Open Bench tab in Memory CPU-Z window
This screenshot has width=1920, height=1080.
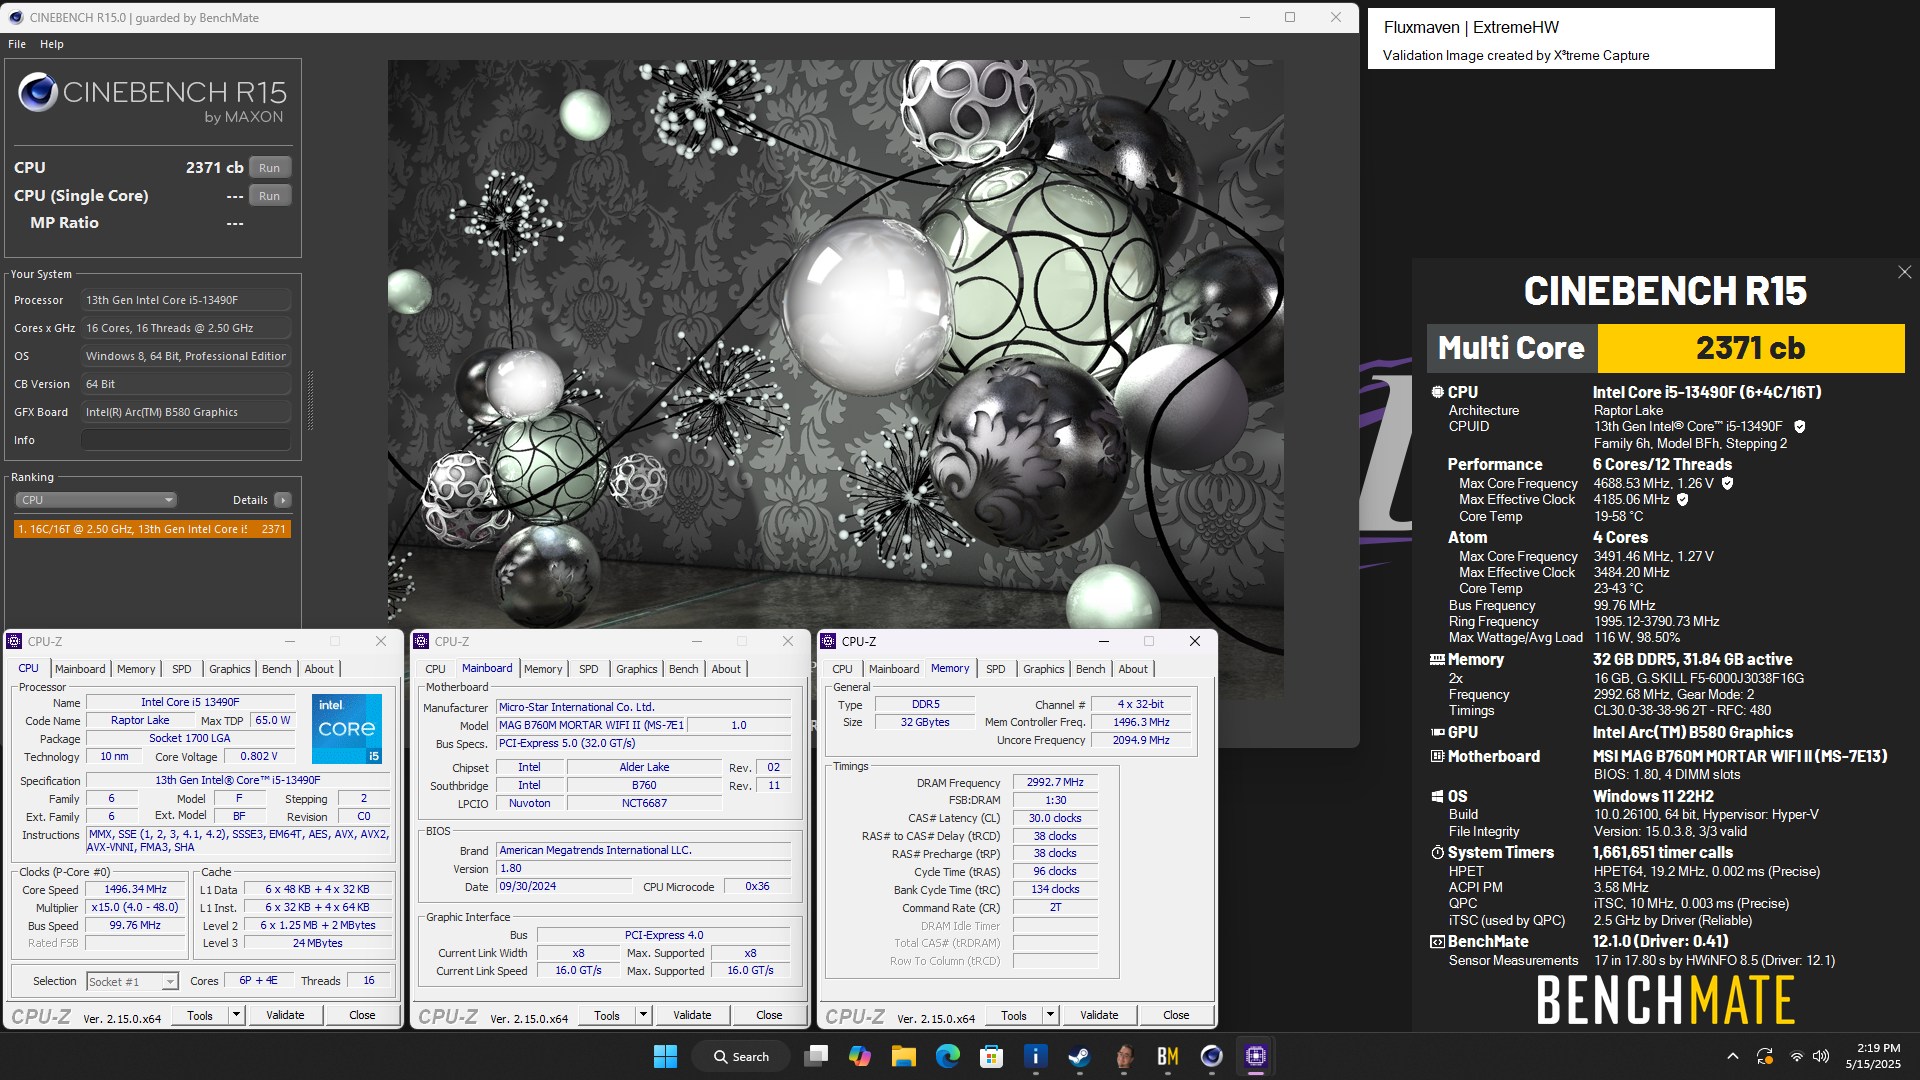coord(1091,669)
